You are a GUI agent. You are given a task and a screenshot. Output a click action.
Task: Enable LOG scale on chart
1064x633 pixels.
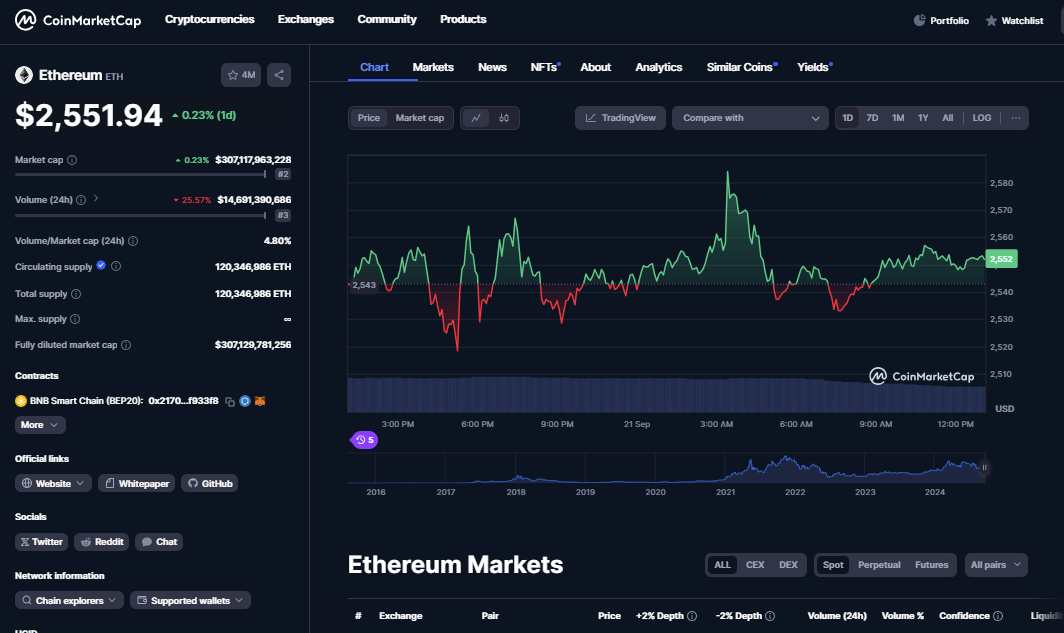[x=981, y=118]
